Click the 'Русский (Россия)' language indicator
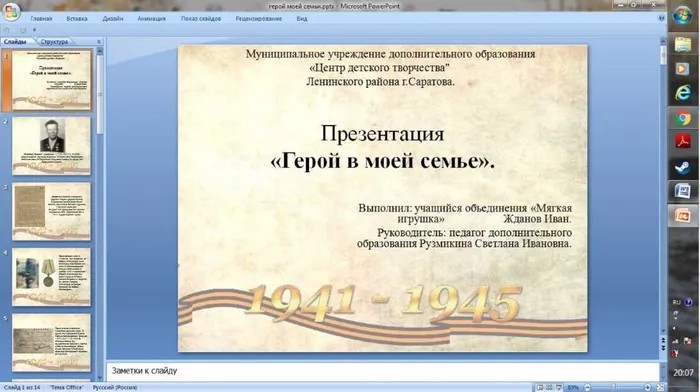This screenshot has height=392, width=700. pyautogui.click(x=115, y=388)
